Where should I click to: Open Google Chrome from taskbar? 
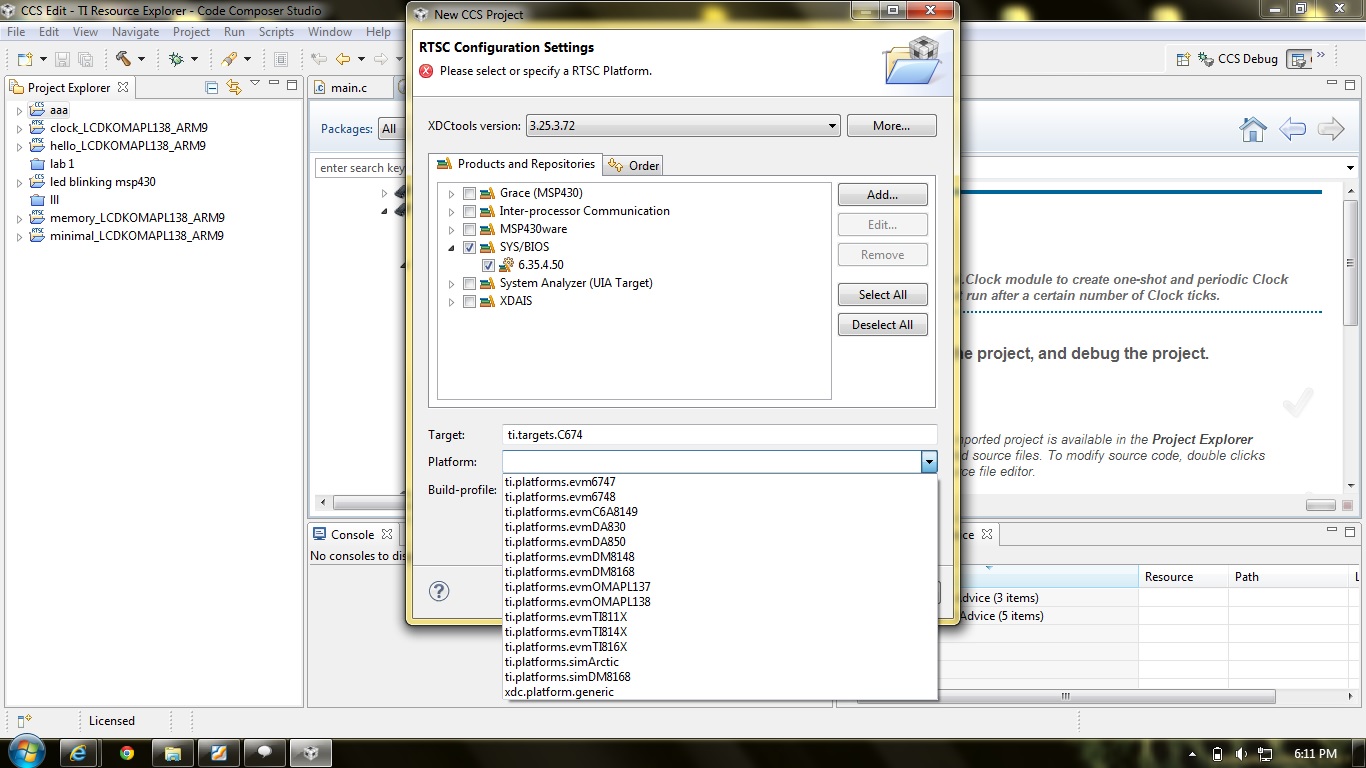coord(127,753)
